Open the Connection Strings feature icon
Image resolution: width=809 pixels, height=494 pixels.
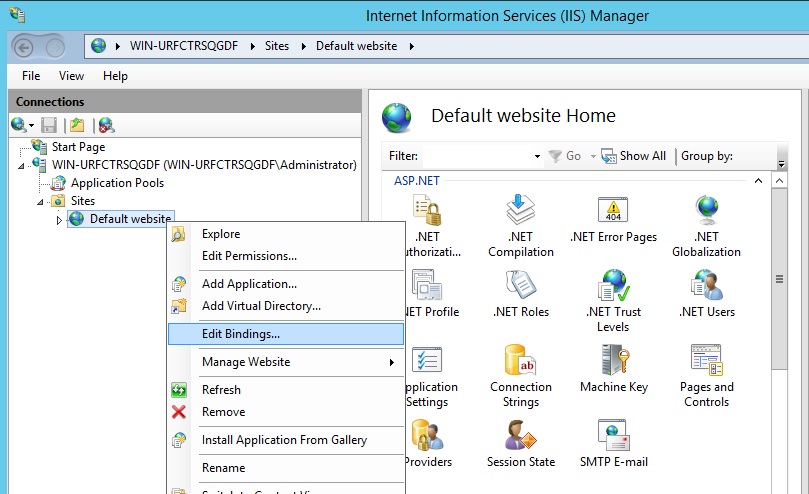(x=520, y=362)
